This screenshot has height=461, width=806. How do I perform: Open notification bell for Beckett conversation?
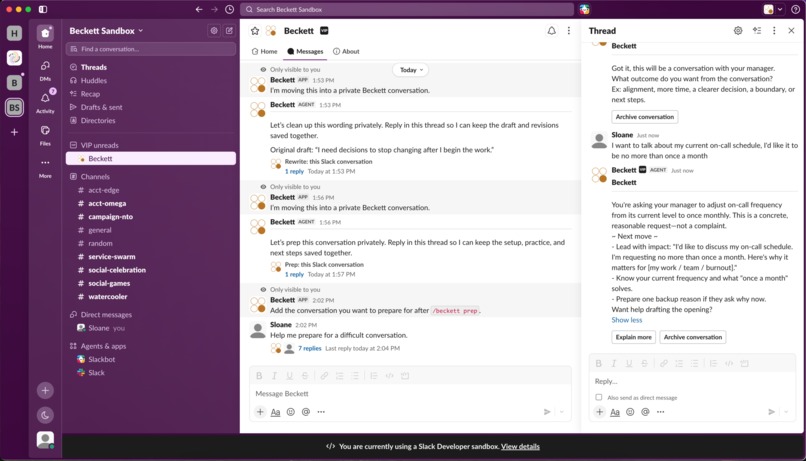point(552,31)
